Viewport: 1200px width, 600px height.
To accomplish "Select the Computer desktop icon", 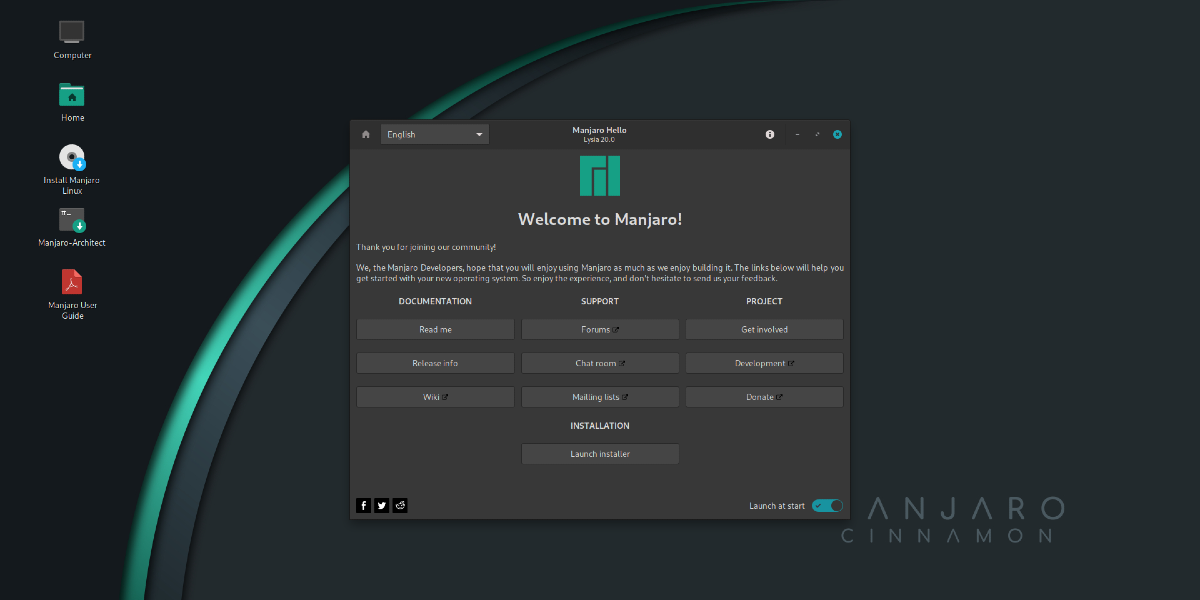I will [x=72, y=32].
